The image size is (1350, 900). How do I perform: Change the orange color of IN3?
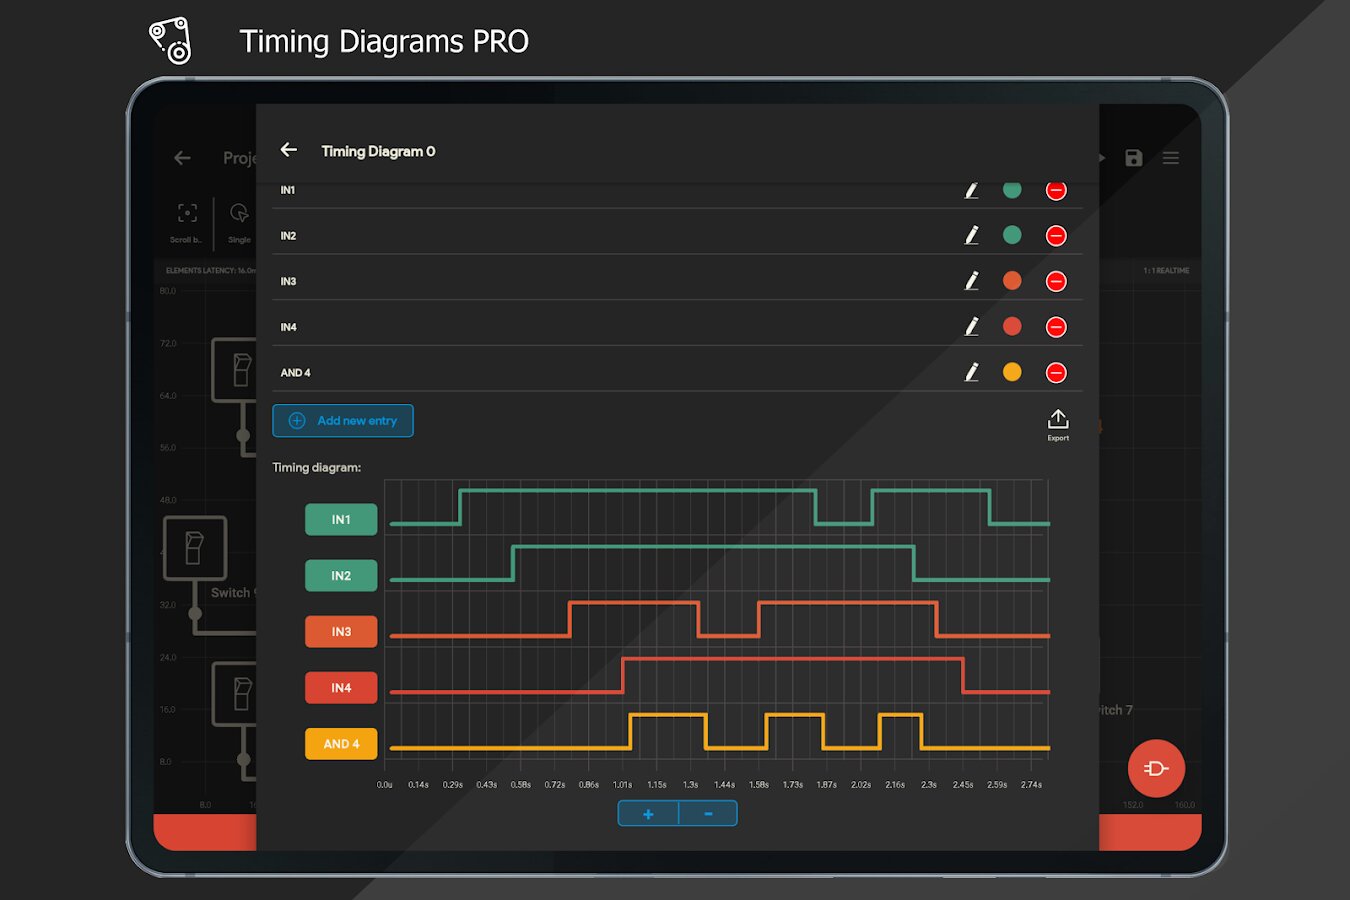click(1012, 281)
